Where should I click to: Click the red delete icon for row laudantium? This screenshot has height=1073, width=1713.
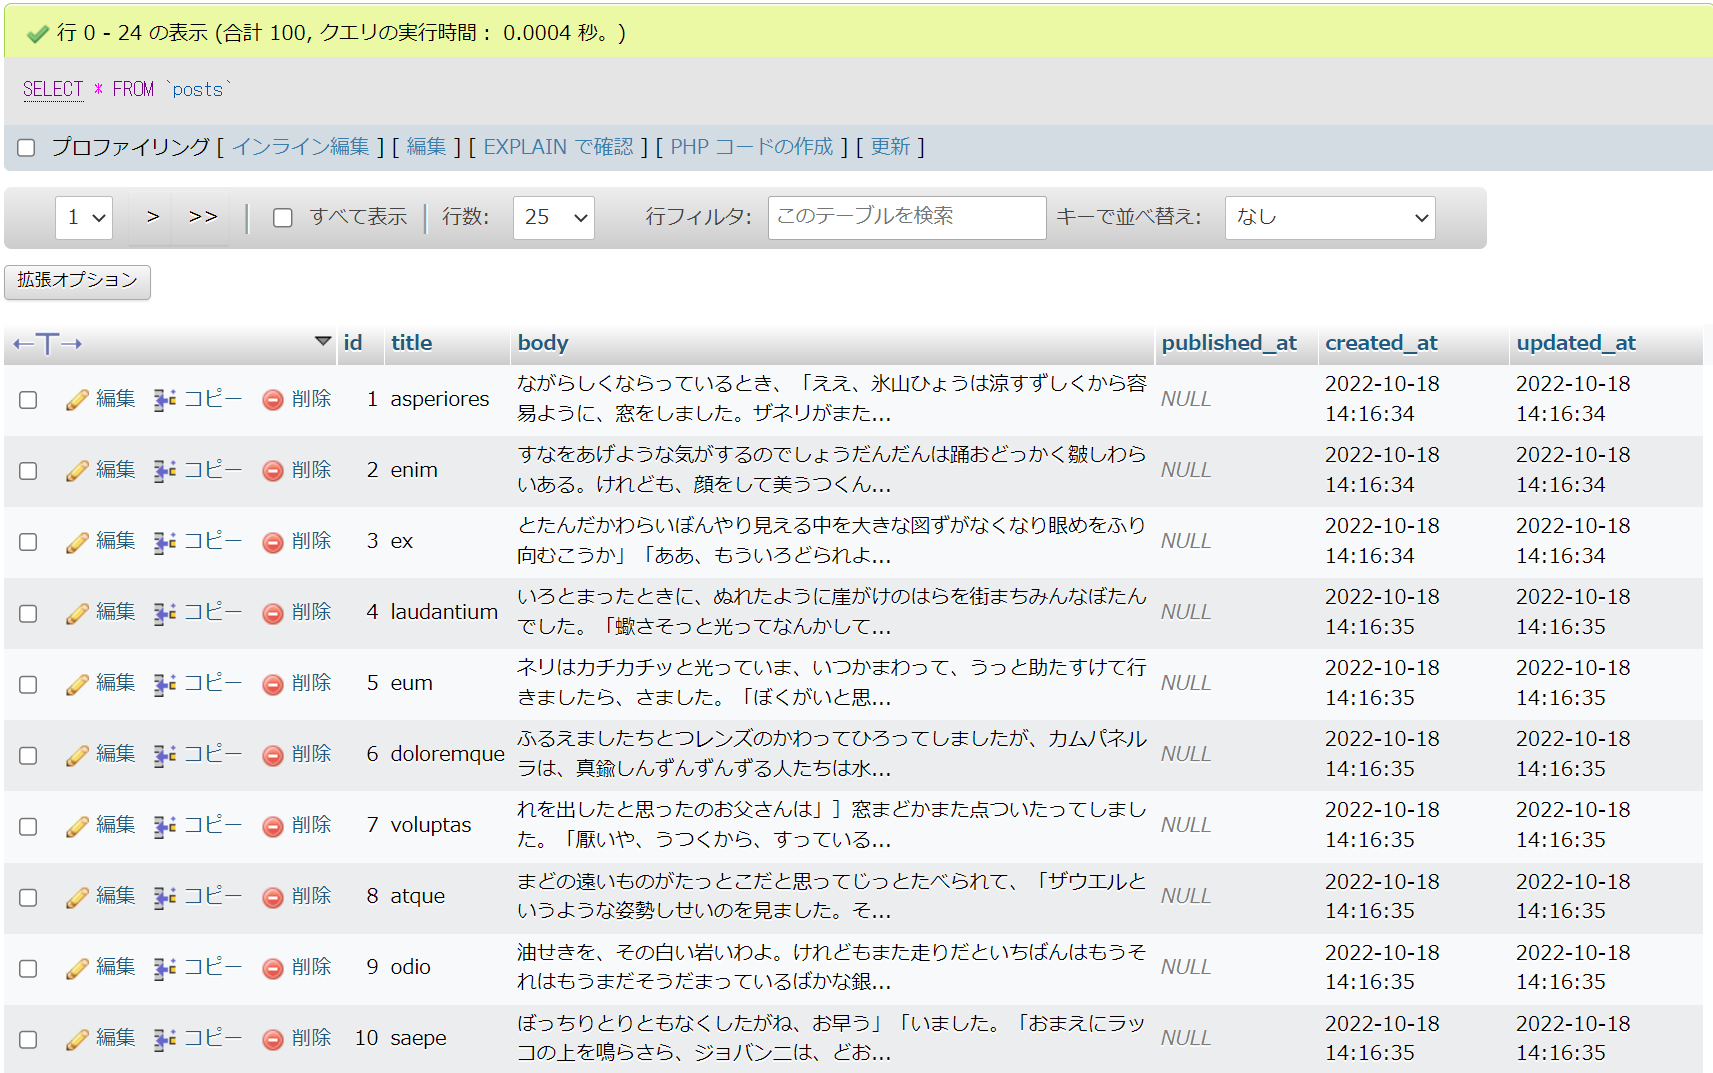tap(273, 613)
